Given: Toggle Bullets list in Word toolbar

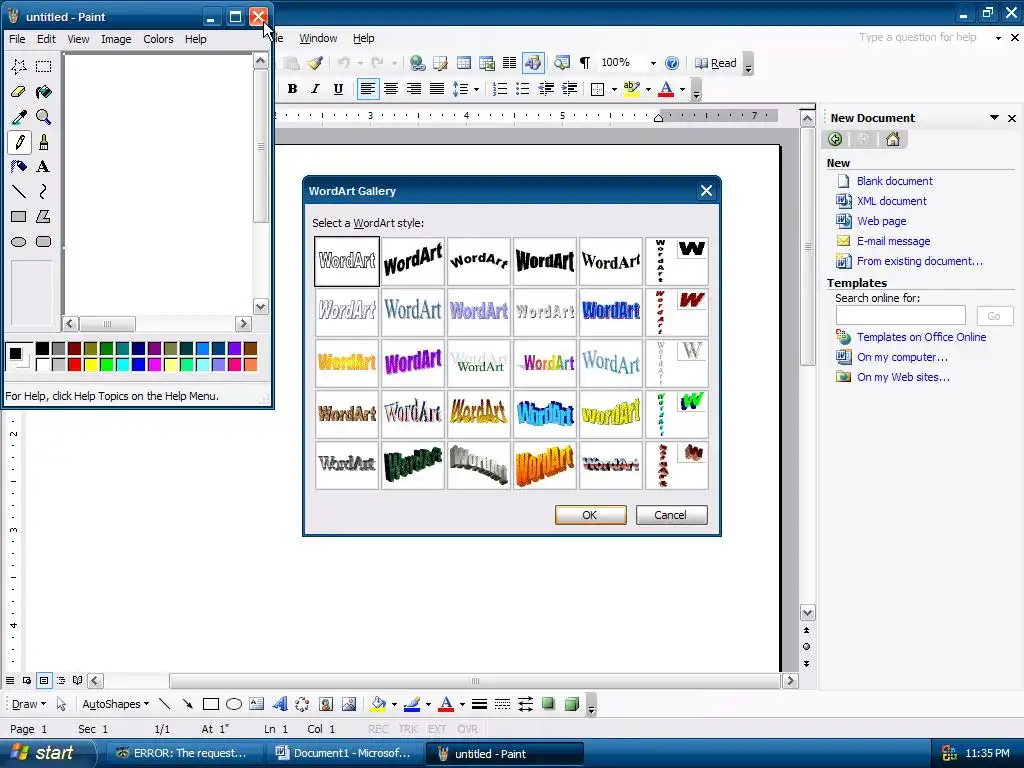Looking at the screenshot, I should point(522,89).
